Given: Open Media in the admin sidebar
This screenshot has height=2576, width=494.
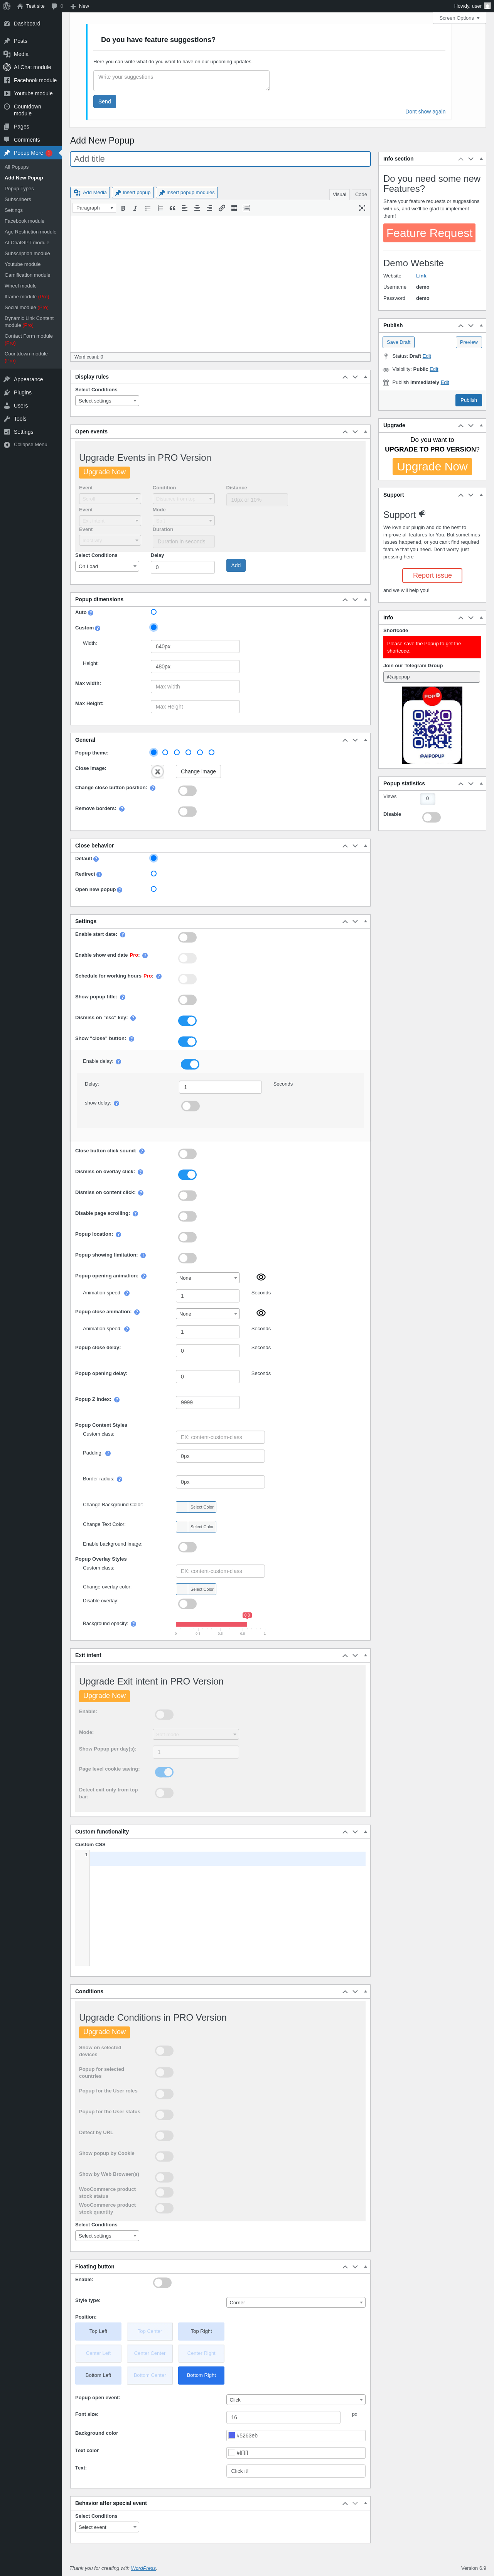Looking at the screenshot, I should 30,54.
